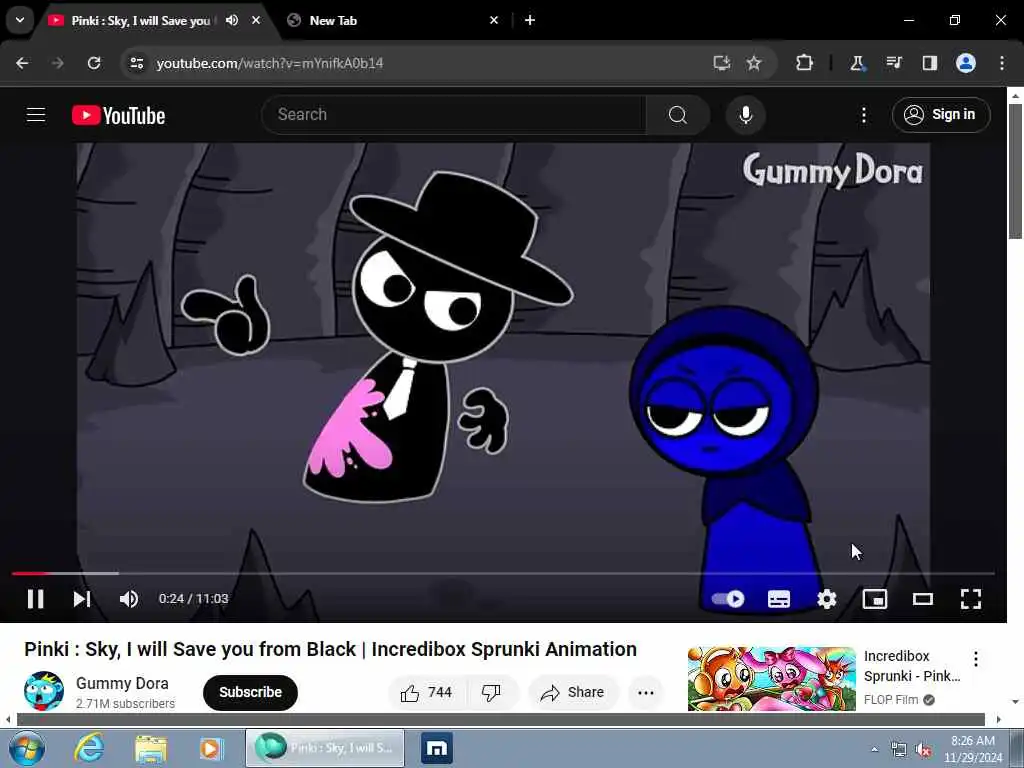
Task: Subscribe to Gummy Dora channel
Action: pos(250,692)
